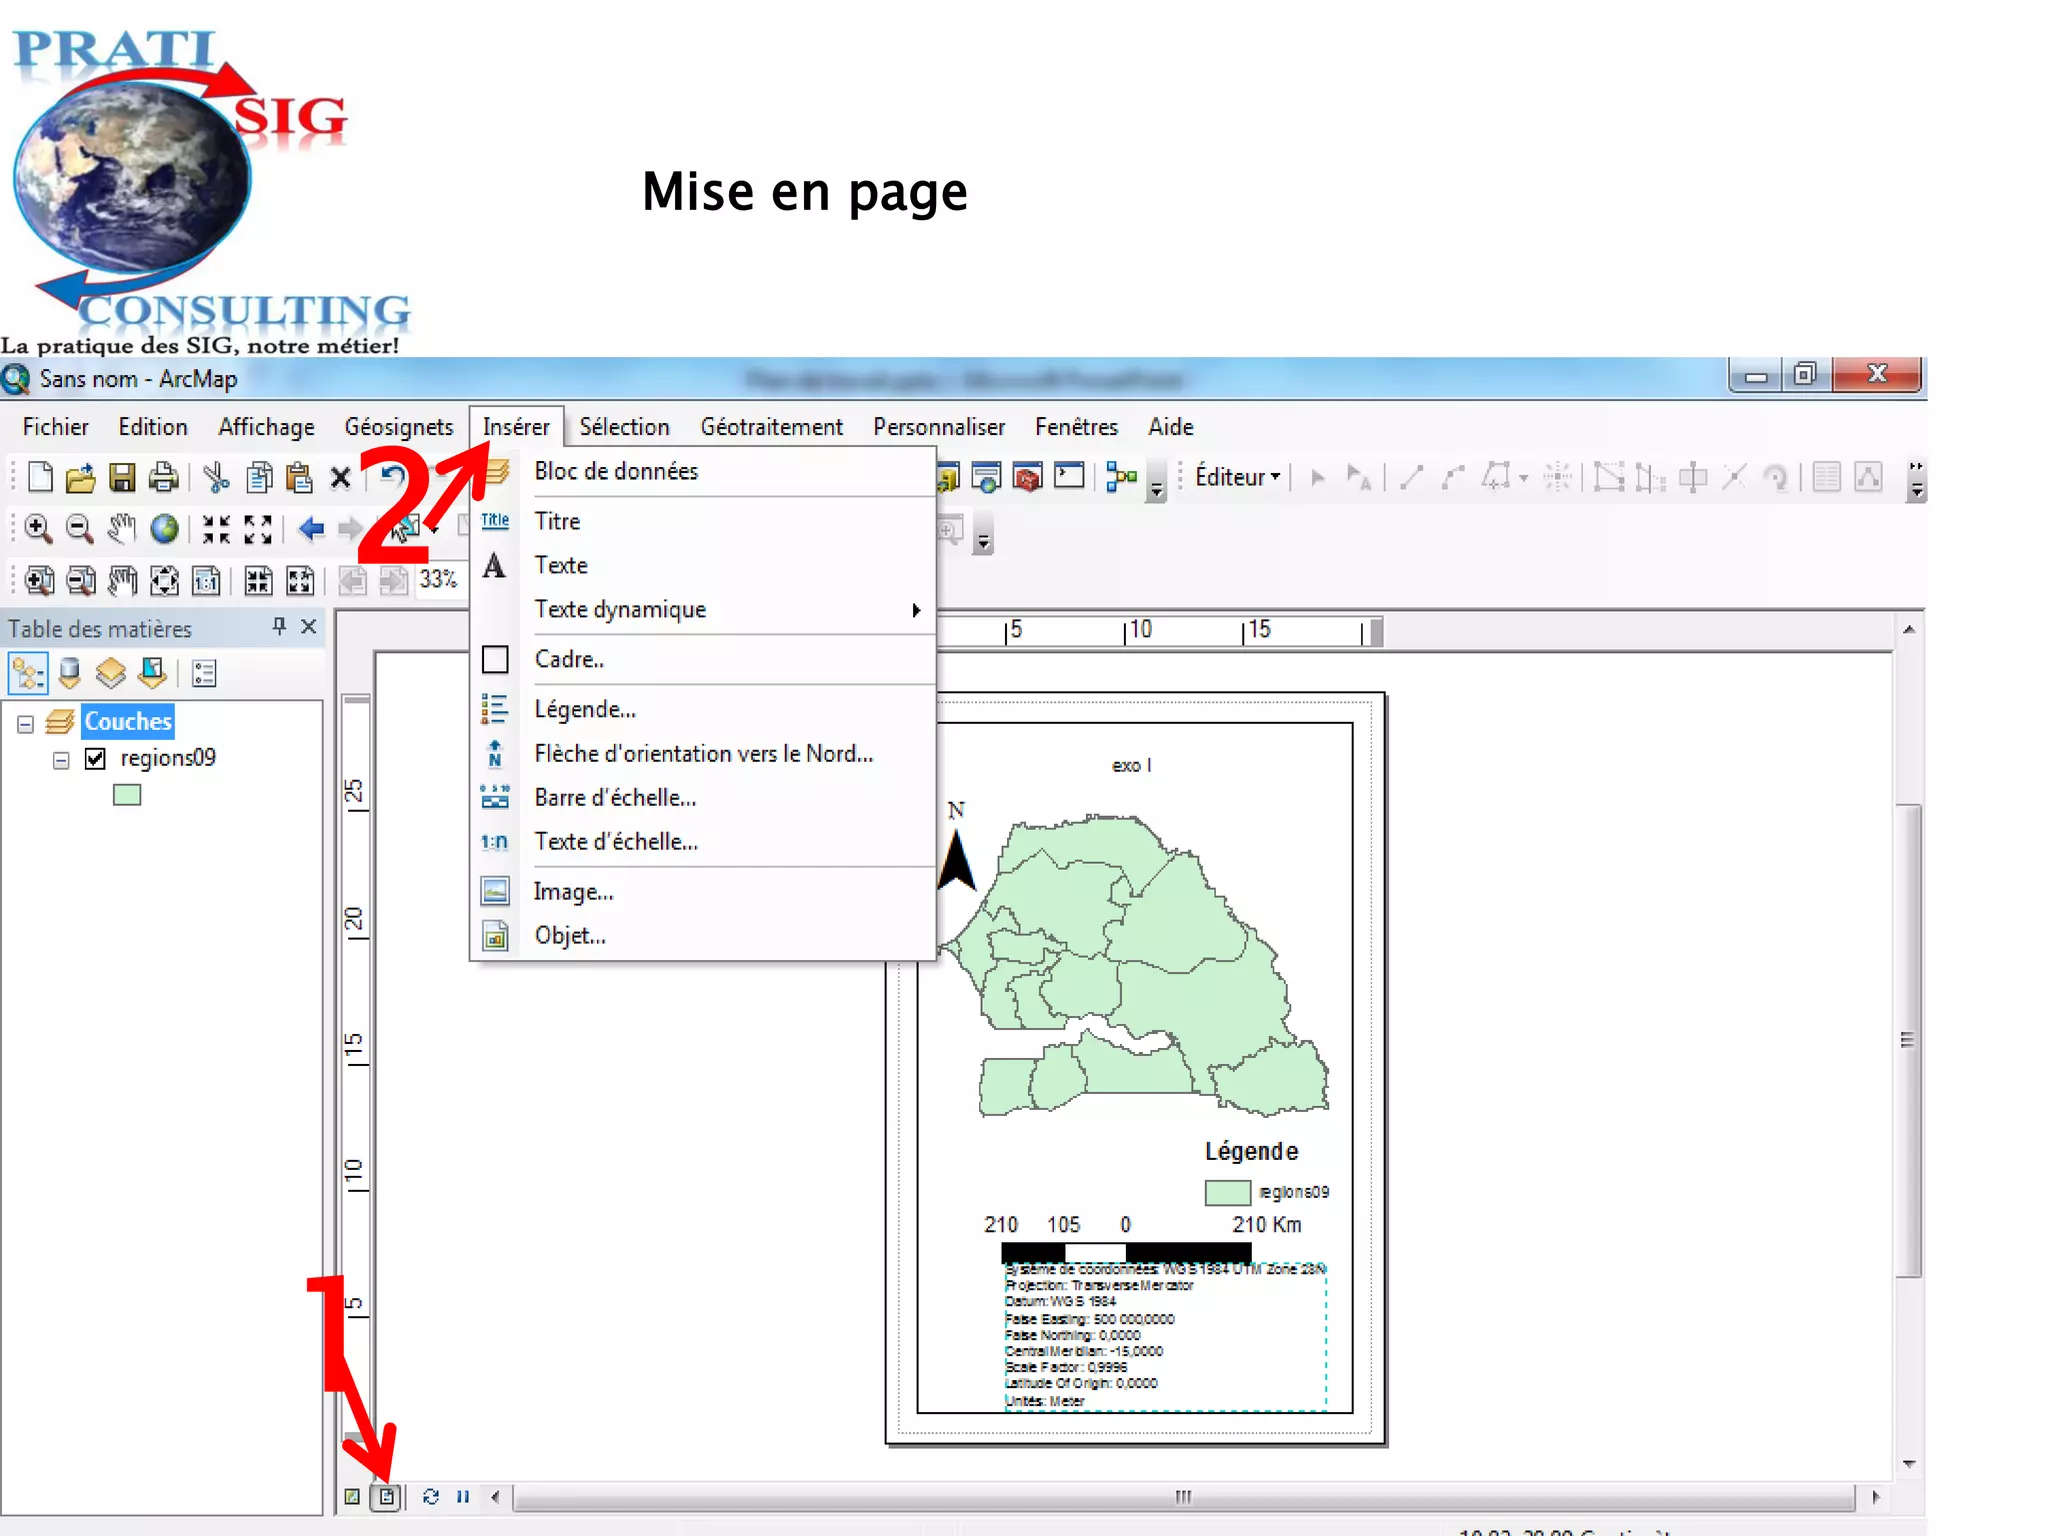
Task: Select the Couches data frame item
Action: tap(128, 722)
